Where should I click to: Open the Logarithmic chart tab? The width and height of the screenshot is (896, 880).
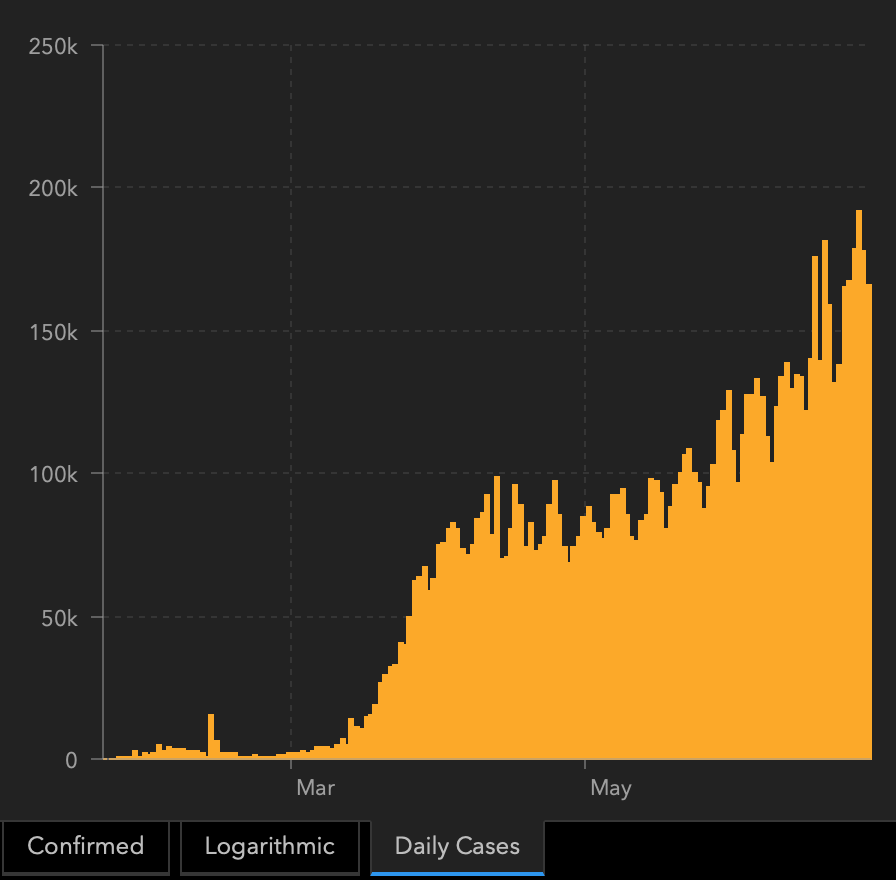coord(269,846)
